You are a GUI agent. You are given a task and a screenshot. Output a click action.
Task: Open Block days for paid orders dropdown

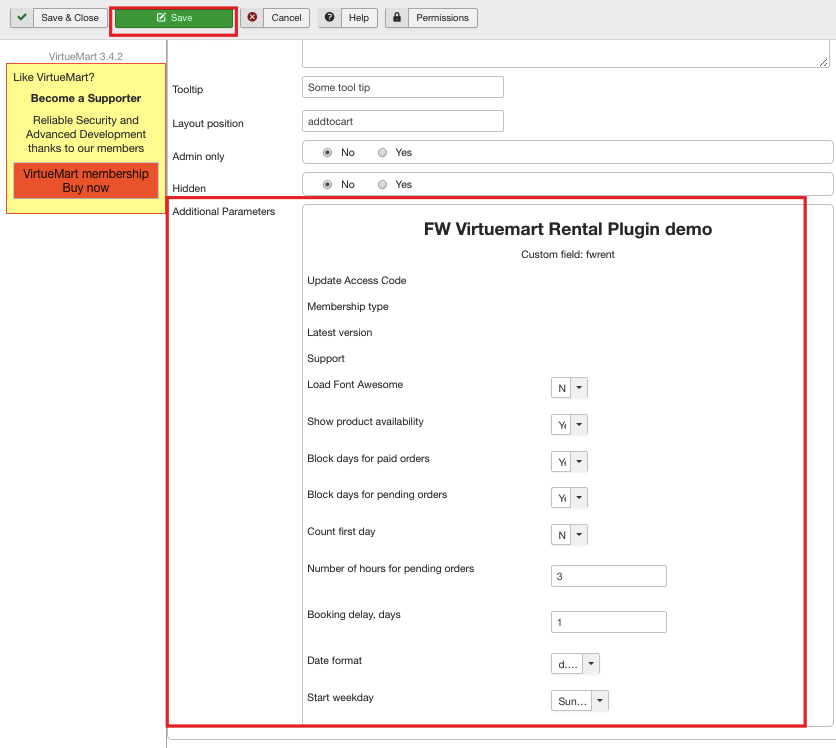(569, 462)
